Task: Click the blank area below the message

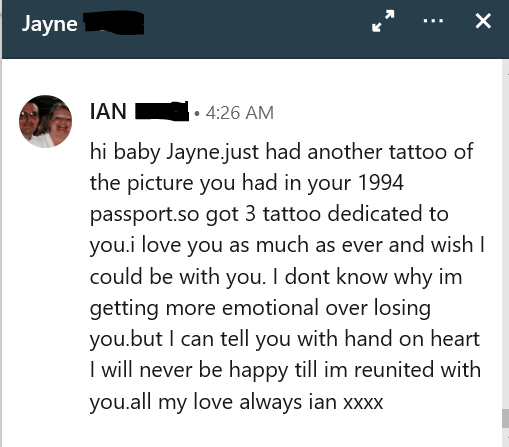Action: 252,432
